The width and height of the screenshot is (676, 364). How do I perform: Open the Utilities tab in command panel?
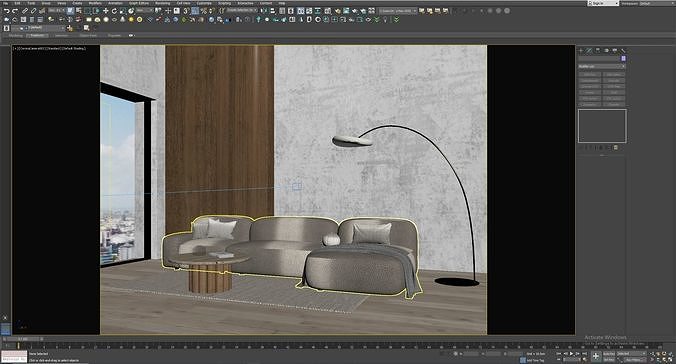623,50
